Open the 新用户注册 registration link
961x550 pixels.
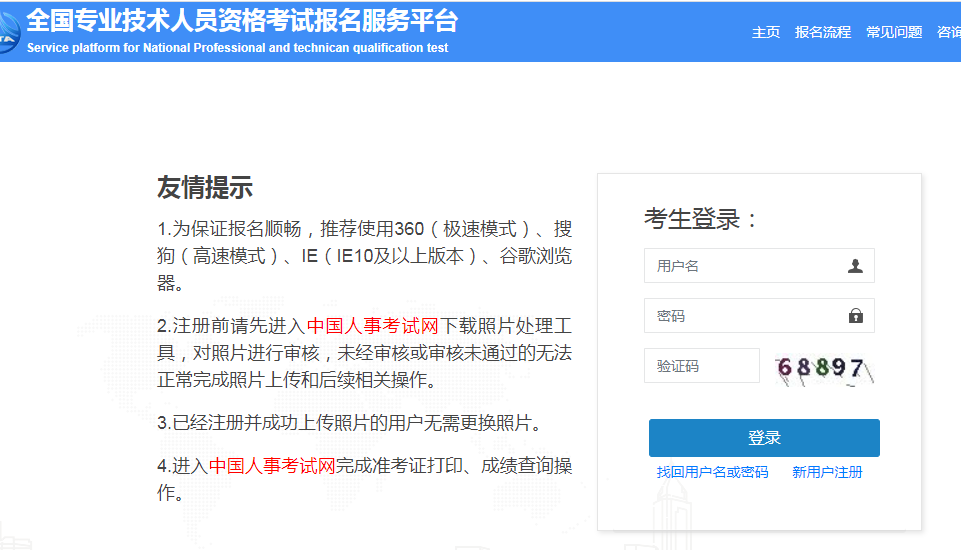coord(827,472)
